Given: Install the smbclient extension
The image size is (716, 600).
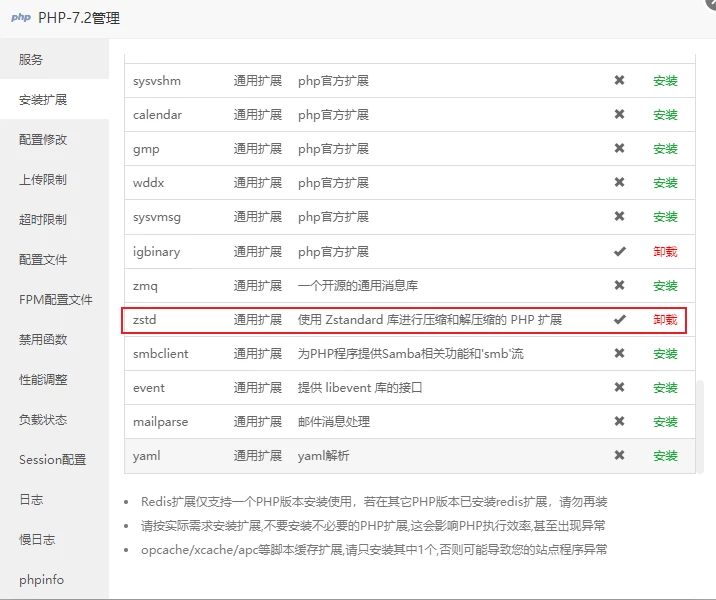Looking at the screenshot, I should point(665,354).
